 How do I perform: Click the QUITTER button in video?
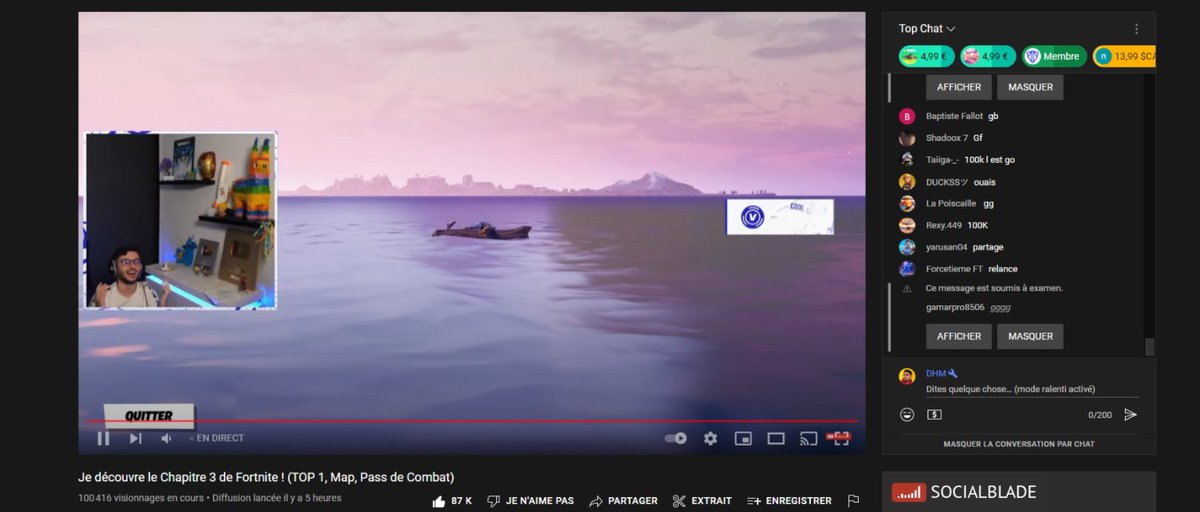[149, 416]
